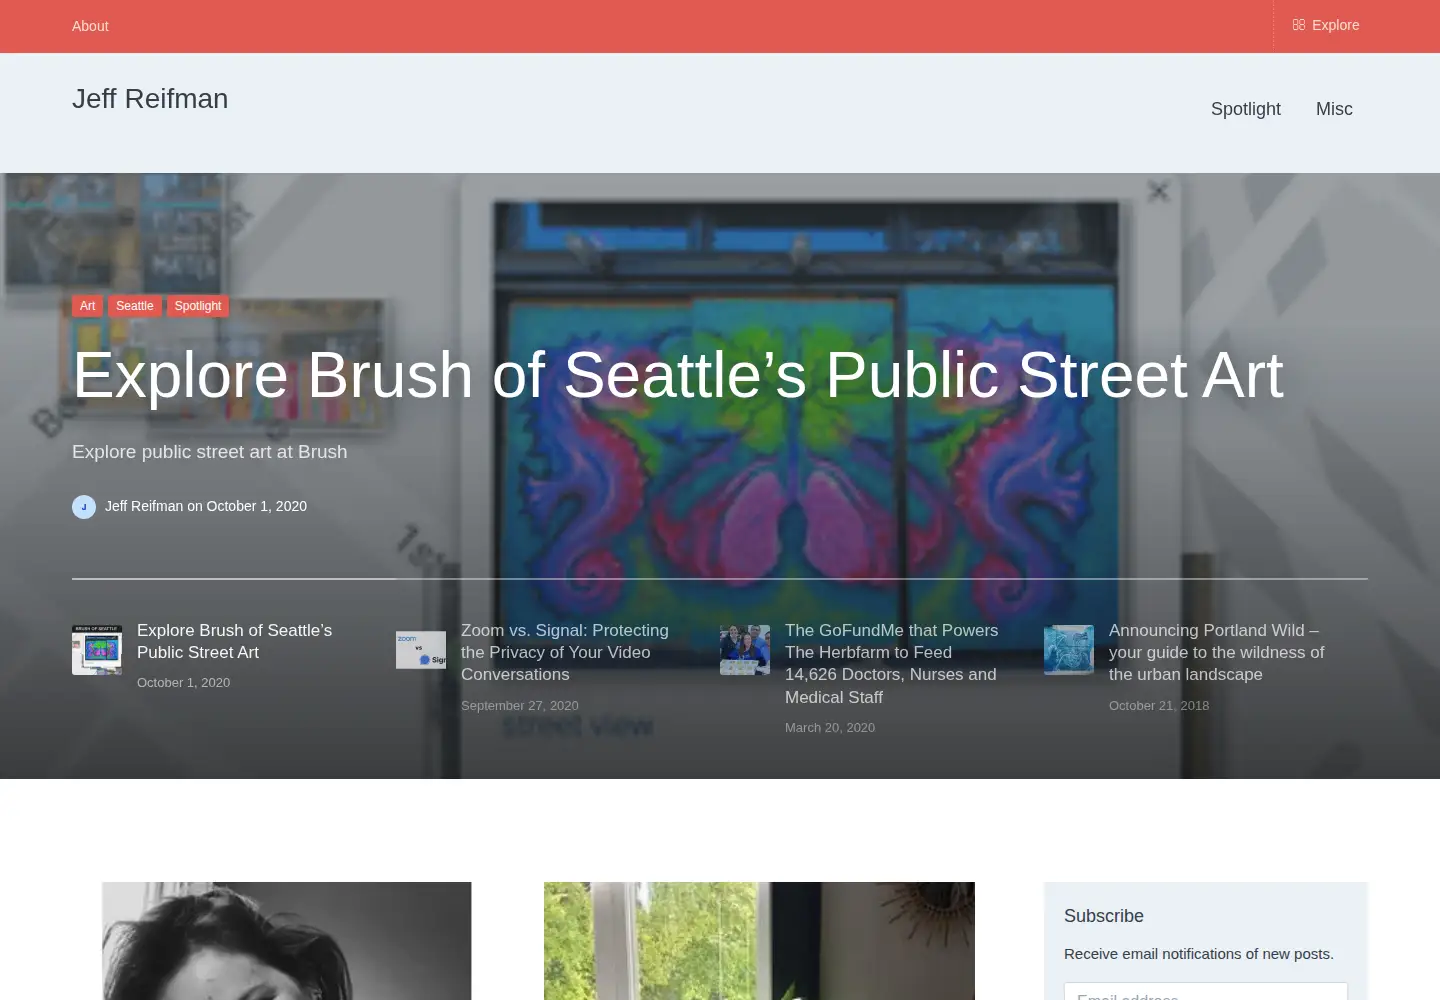Select the Art category tag
The image size is (1440, 1000).
coord(88,306)
